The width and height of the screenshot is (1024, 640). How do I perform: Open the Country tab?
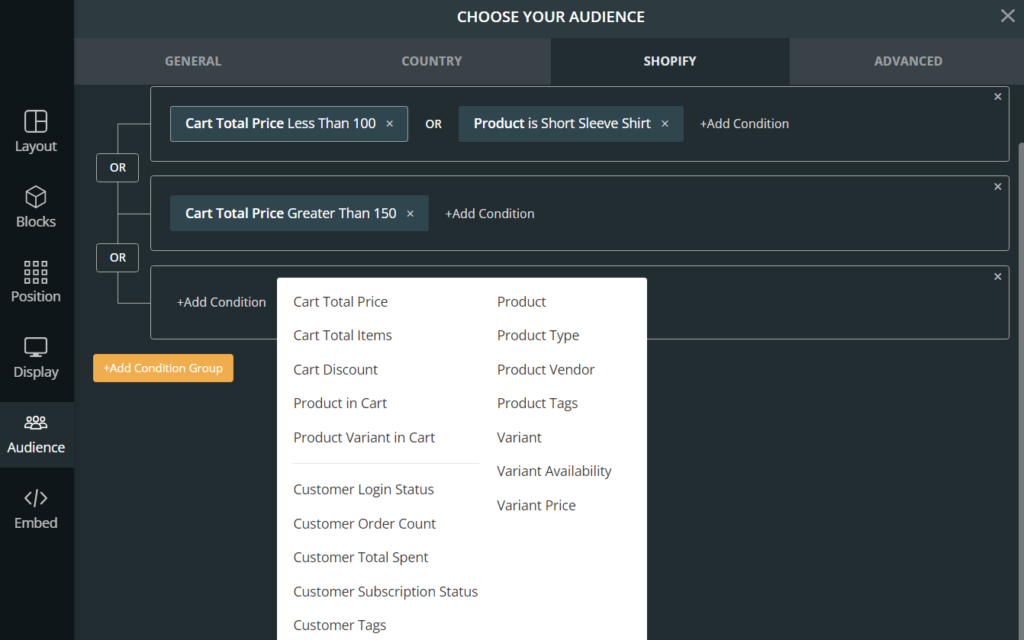(431, 61)
